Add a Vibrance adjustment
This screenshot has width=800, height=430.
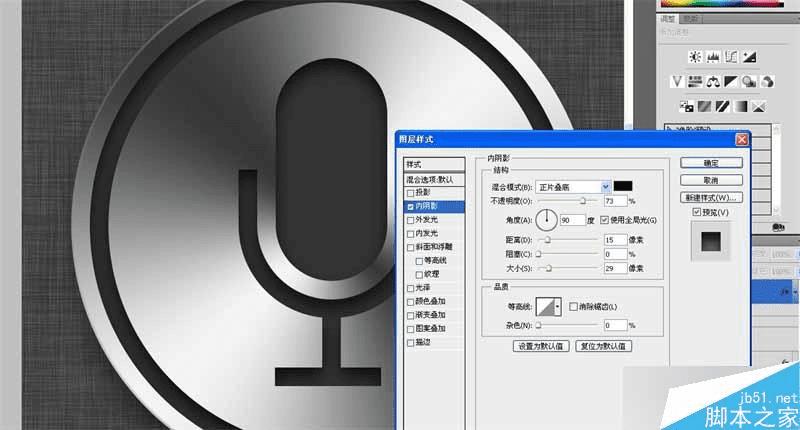(677, 82)
